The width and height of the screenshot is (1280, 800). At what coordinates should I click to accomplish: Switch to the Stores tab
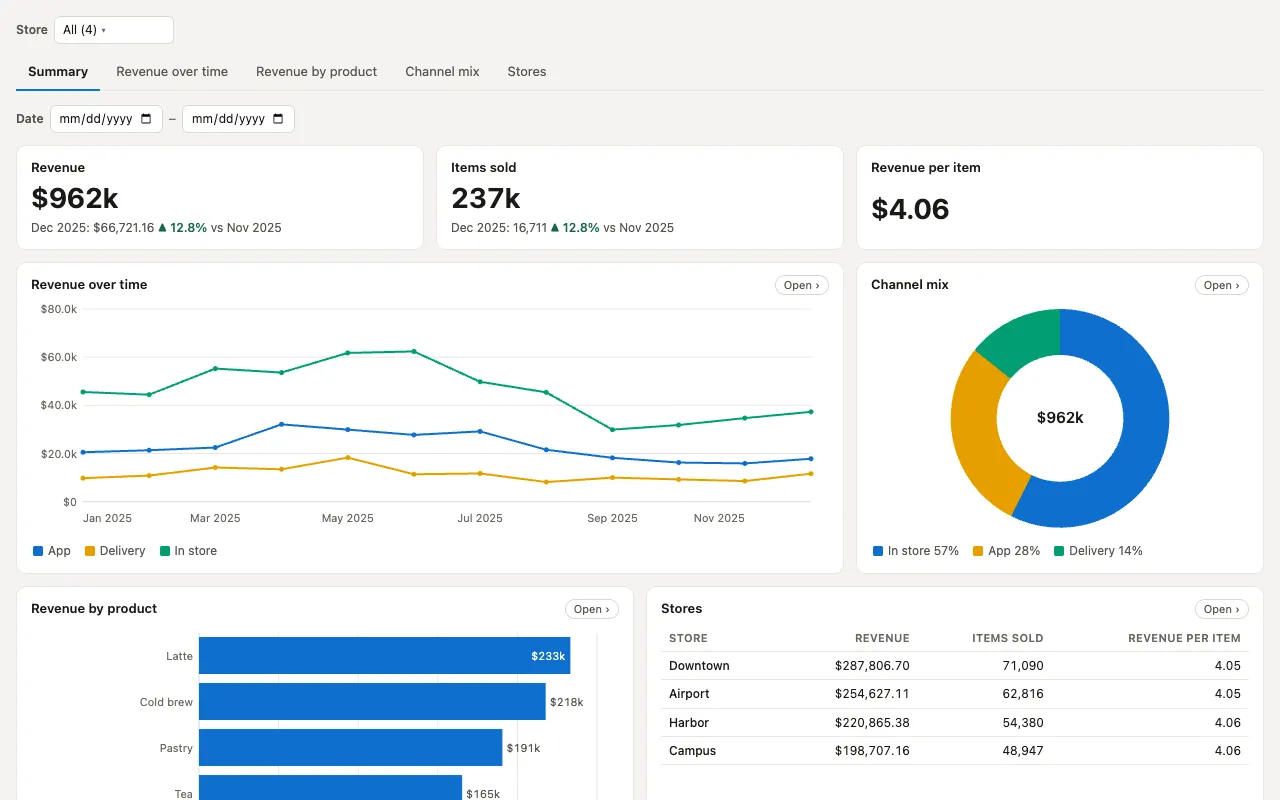point(527,72)
